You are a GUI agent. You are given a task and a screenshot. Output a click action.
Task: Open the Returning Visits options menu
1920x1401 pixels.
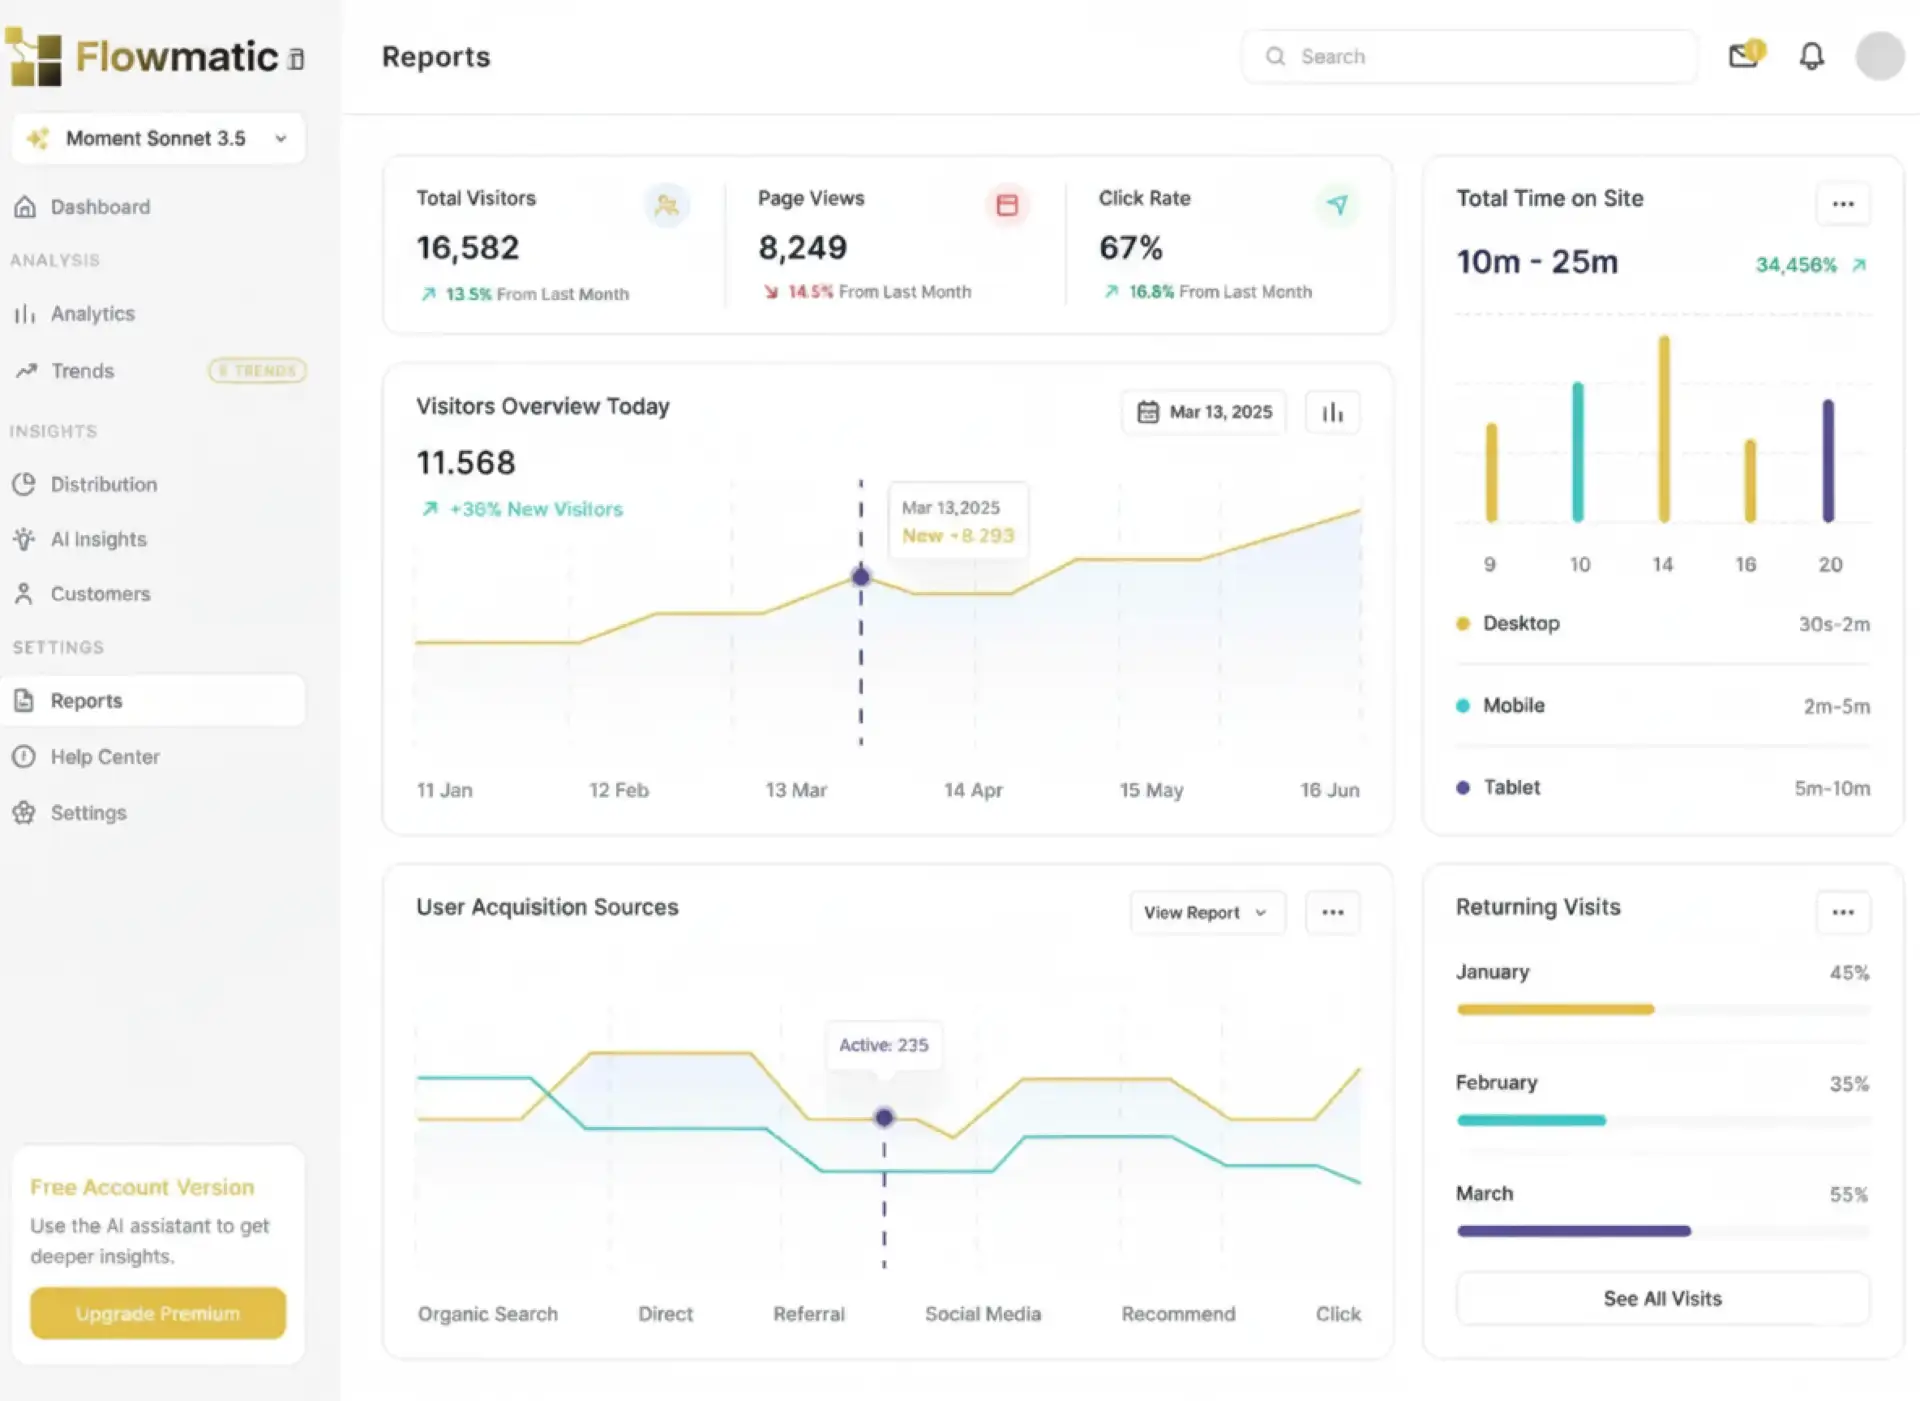(x=1844, y=912)
